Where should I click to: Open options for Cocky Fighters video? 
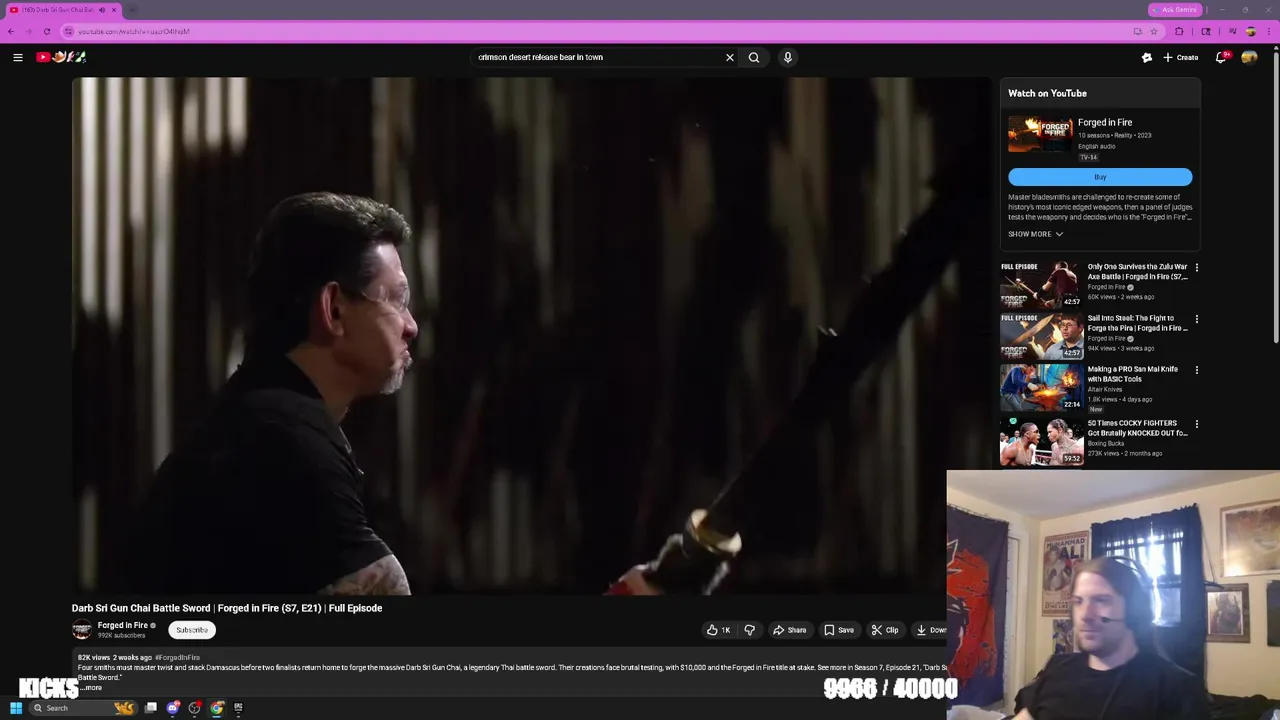[x=1196, y=424]
